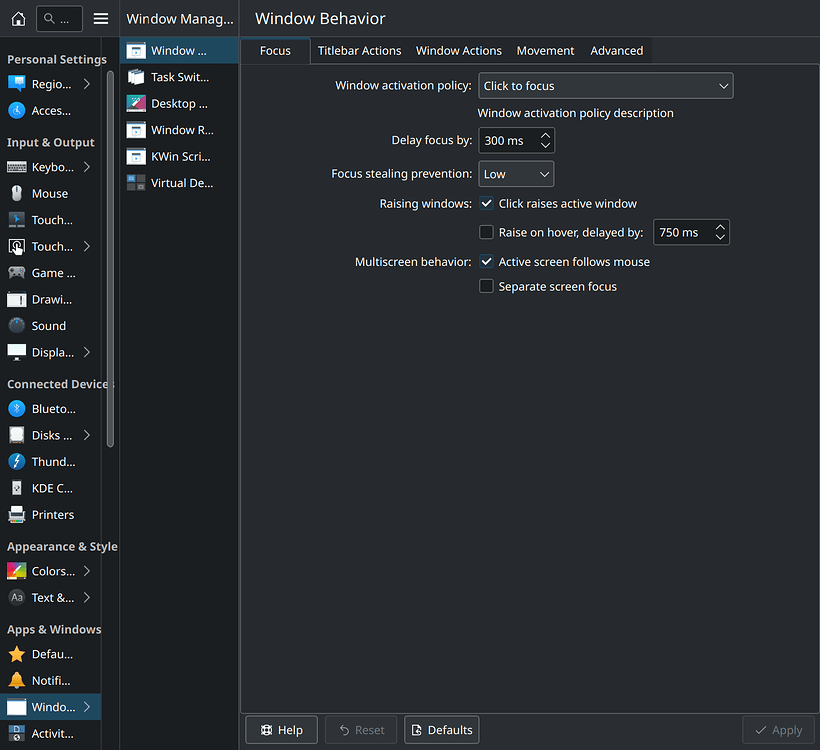Open Sound settings in the sidebar
The image size is (820, 750).
[48, 326]
